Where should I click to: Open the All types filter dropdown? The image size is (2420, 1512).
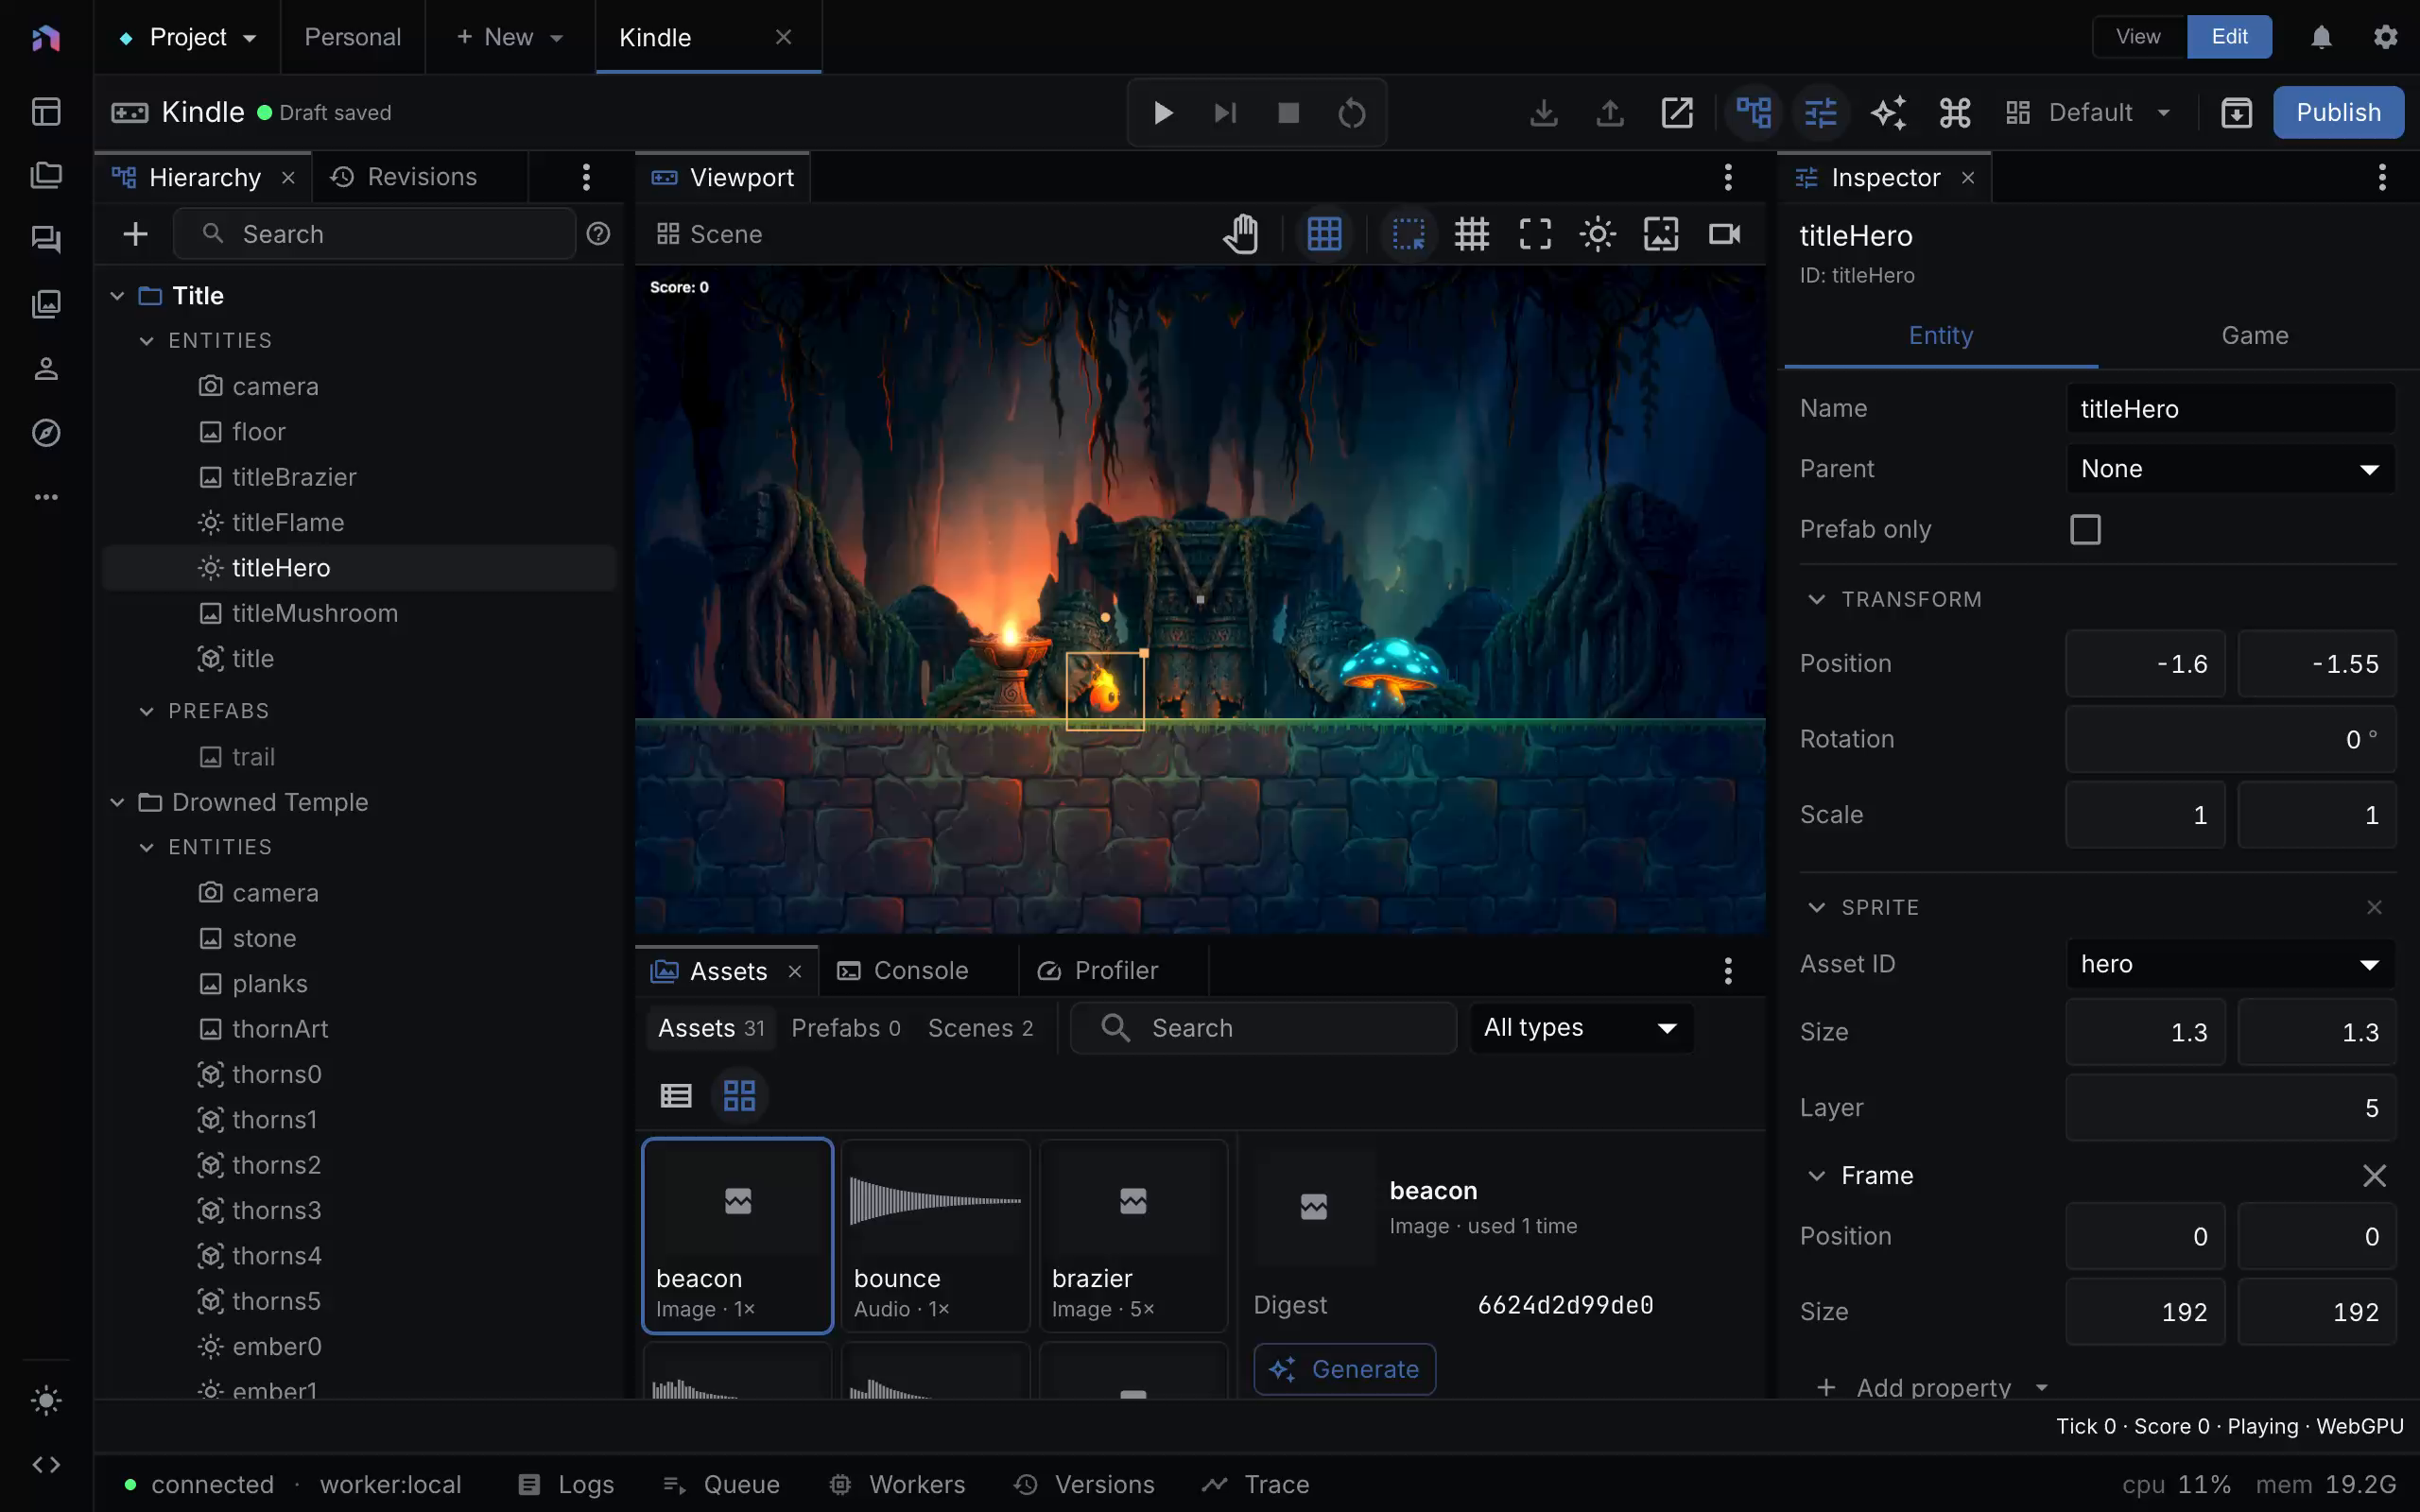tap(1581, 1028)
